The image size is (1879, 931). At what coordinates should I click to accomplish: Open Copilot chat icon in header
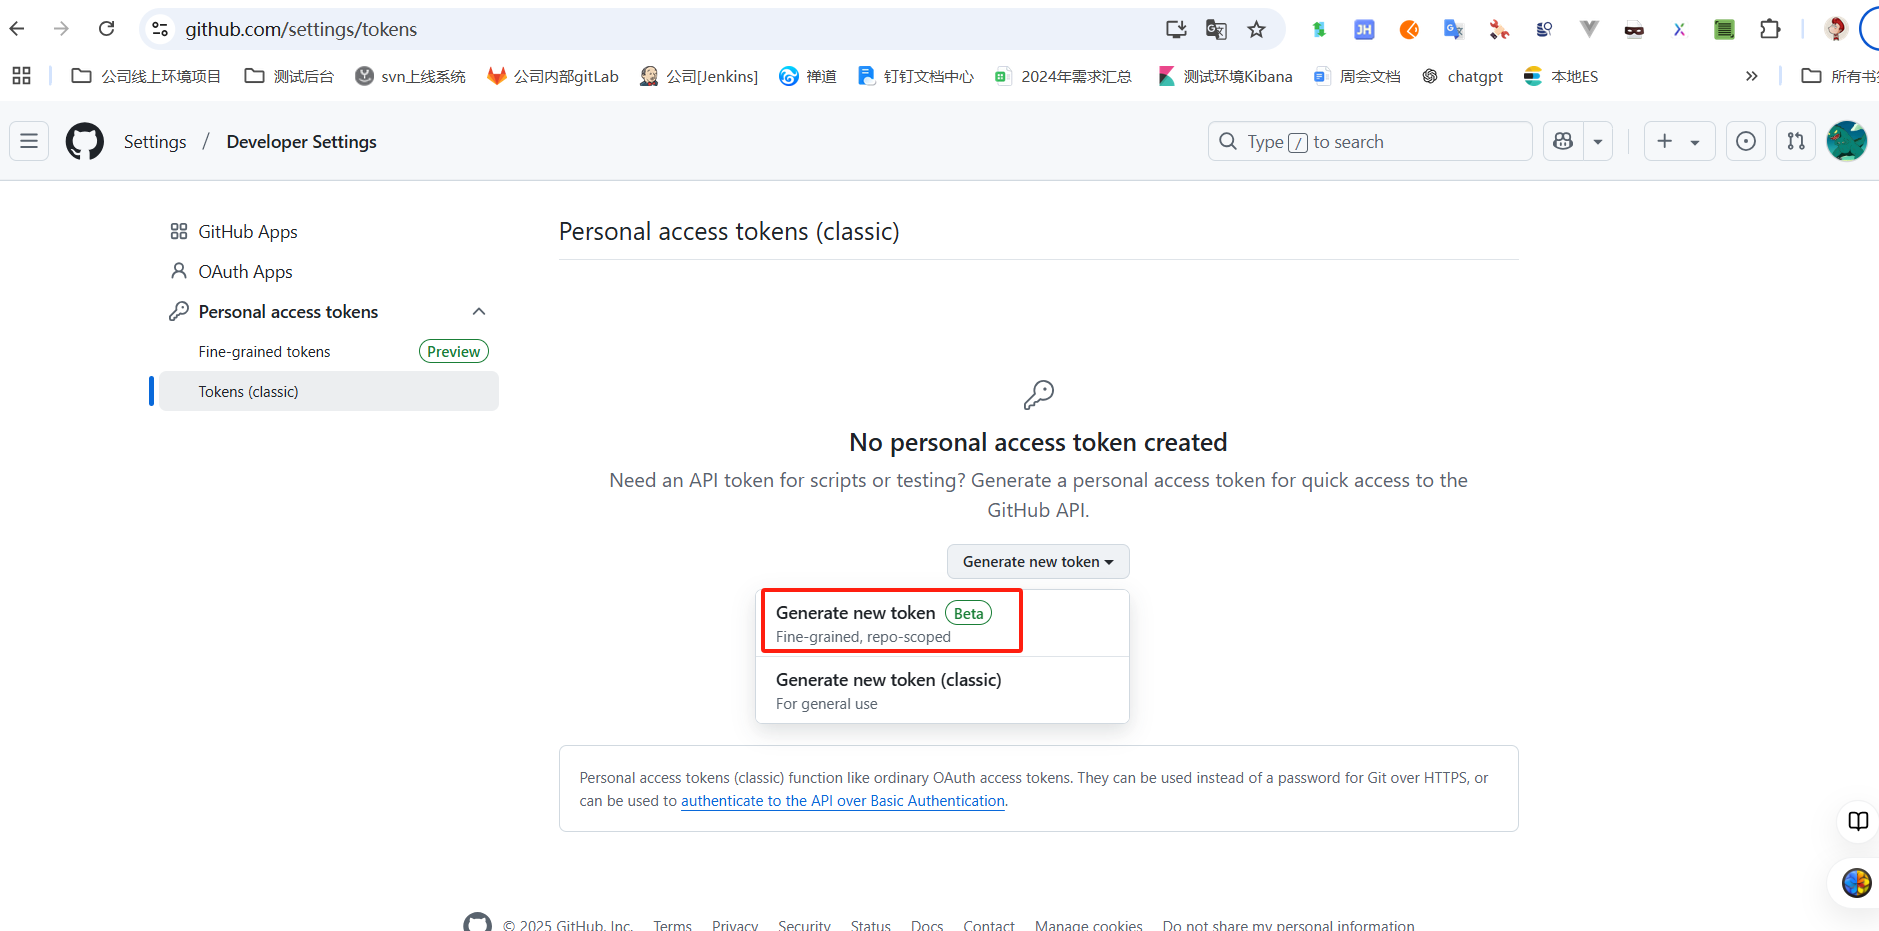coord(1563,141)
